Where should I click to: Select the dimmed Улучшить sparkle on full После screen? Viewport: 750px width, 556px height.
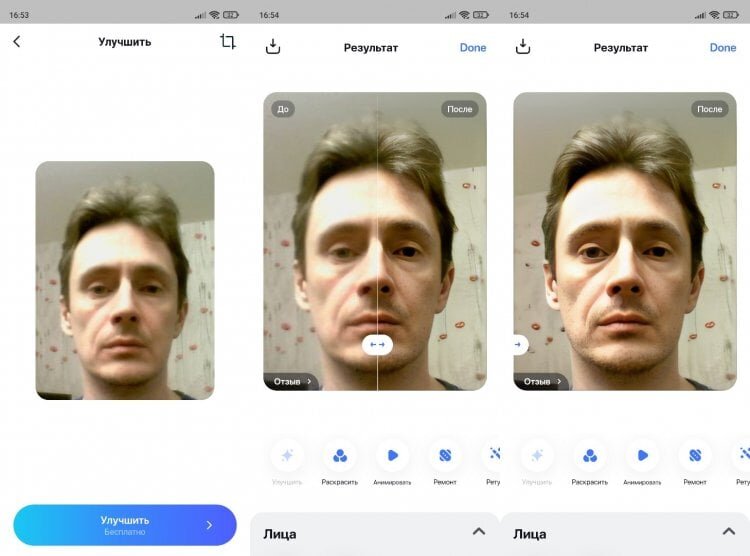537,462
